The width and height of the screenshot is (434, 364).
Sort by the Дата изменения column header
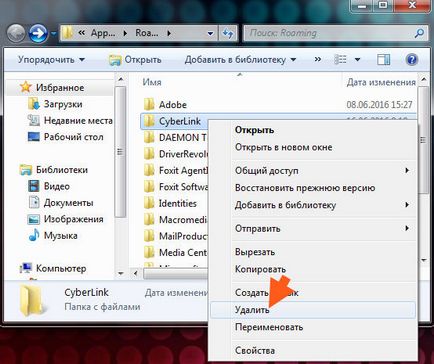point(381,82)
